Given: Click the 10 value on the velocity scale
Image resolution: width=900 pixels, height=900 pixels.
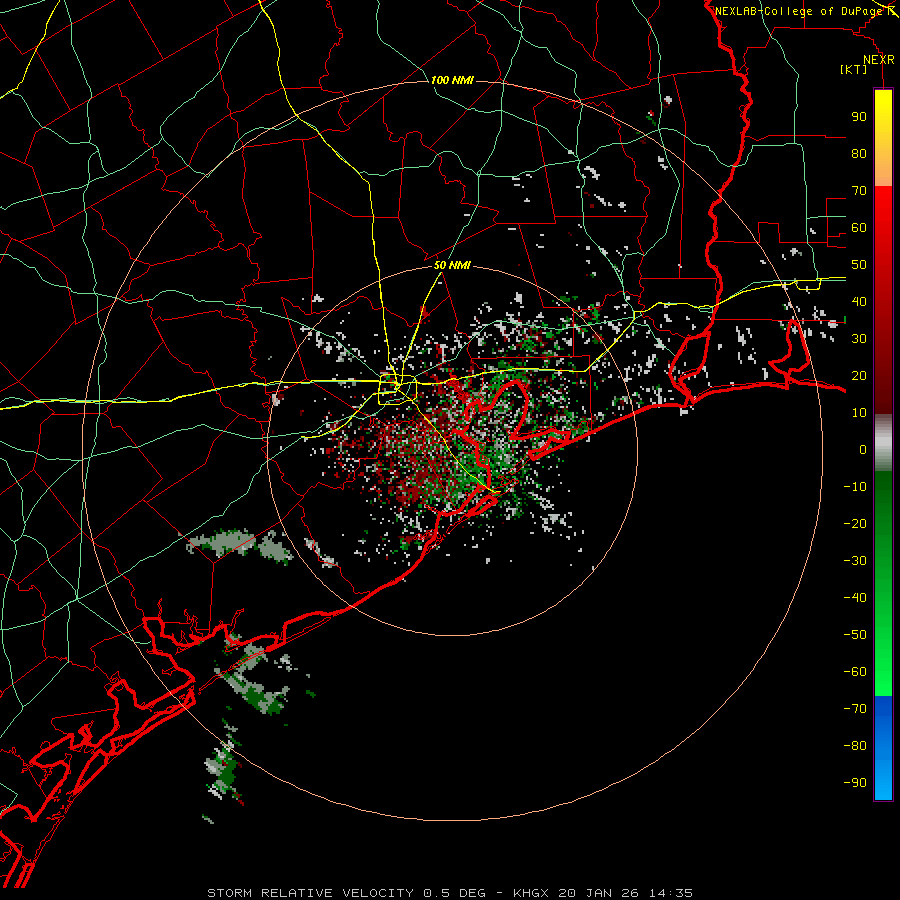Looking at the screenshot, I should point(859,413).
